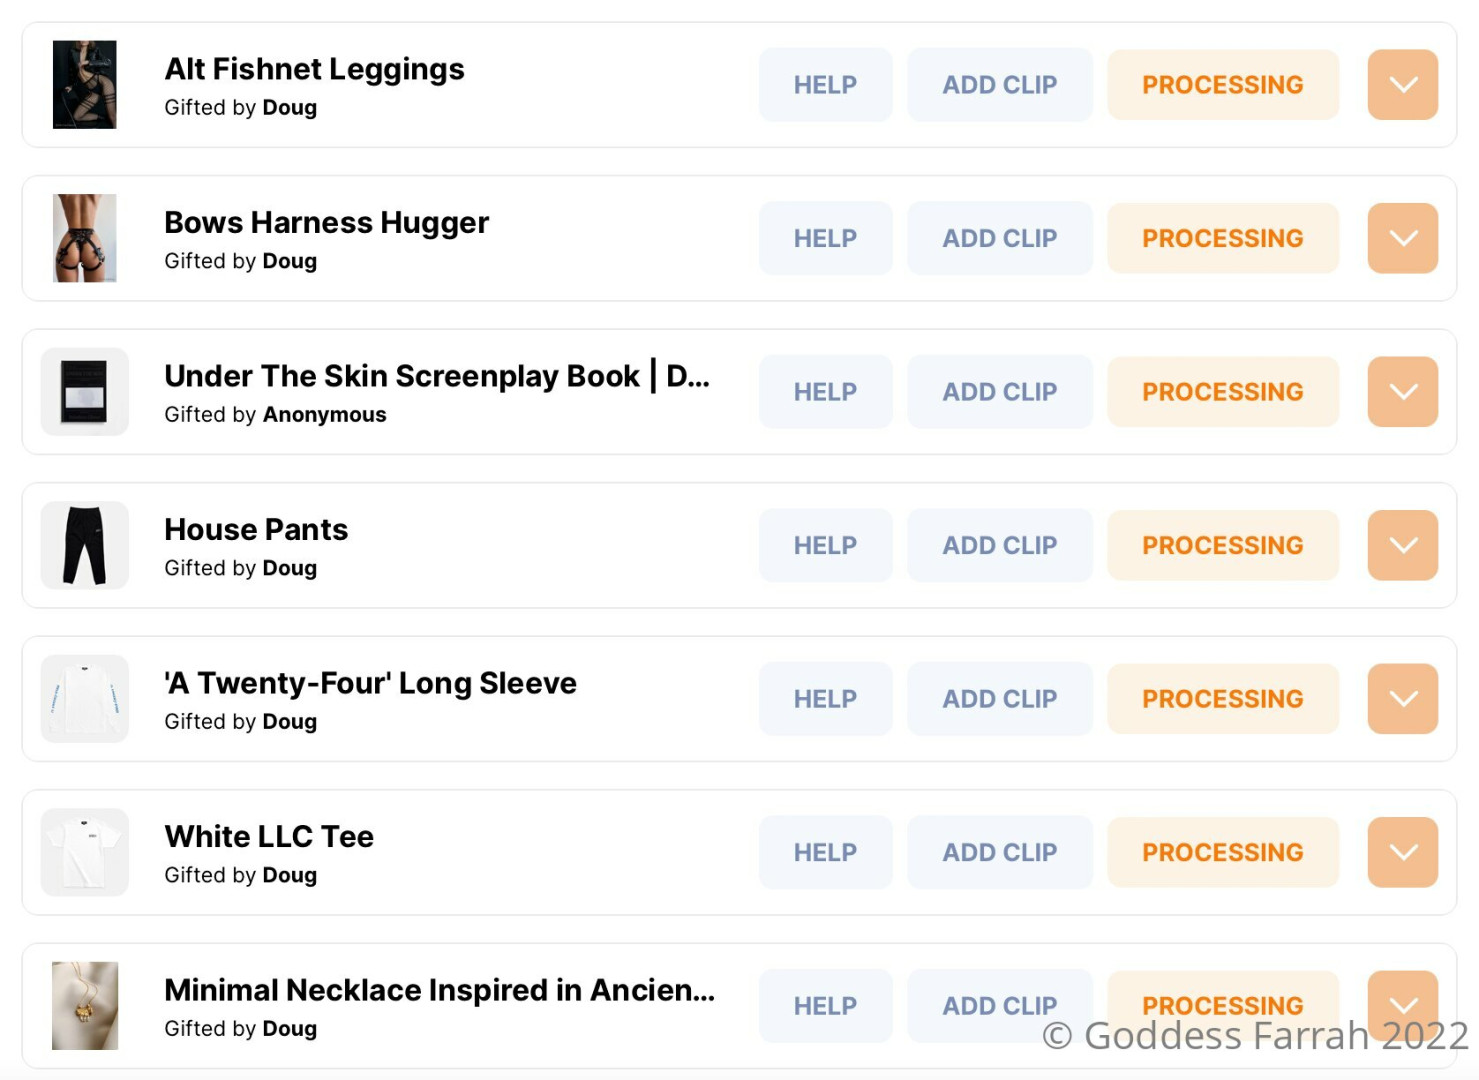Click the Minimal Necklace product thumbnail

click(x=84, y=1006)
